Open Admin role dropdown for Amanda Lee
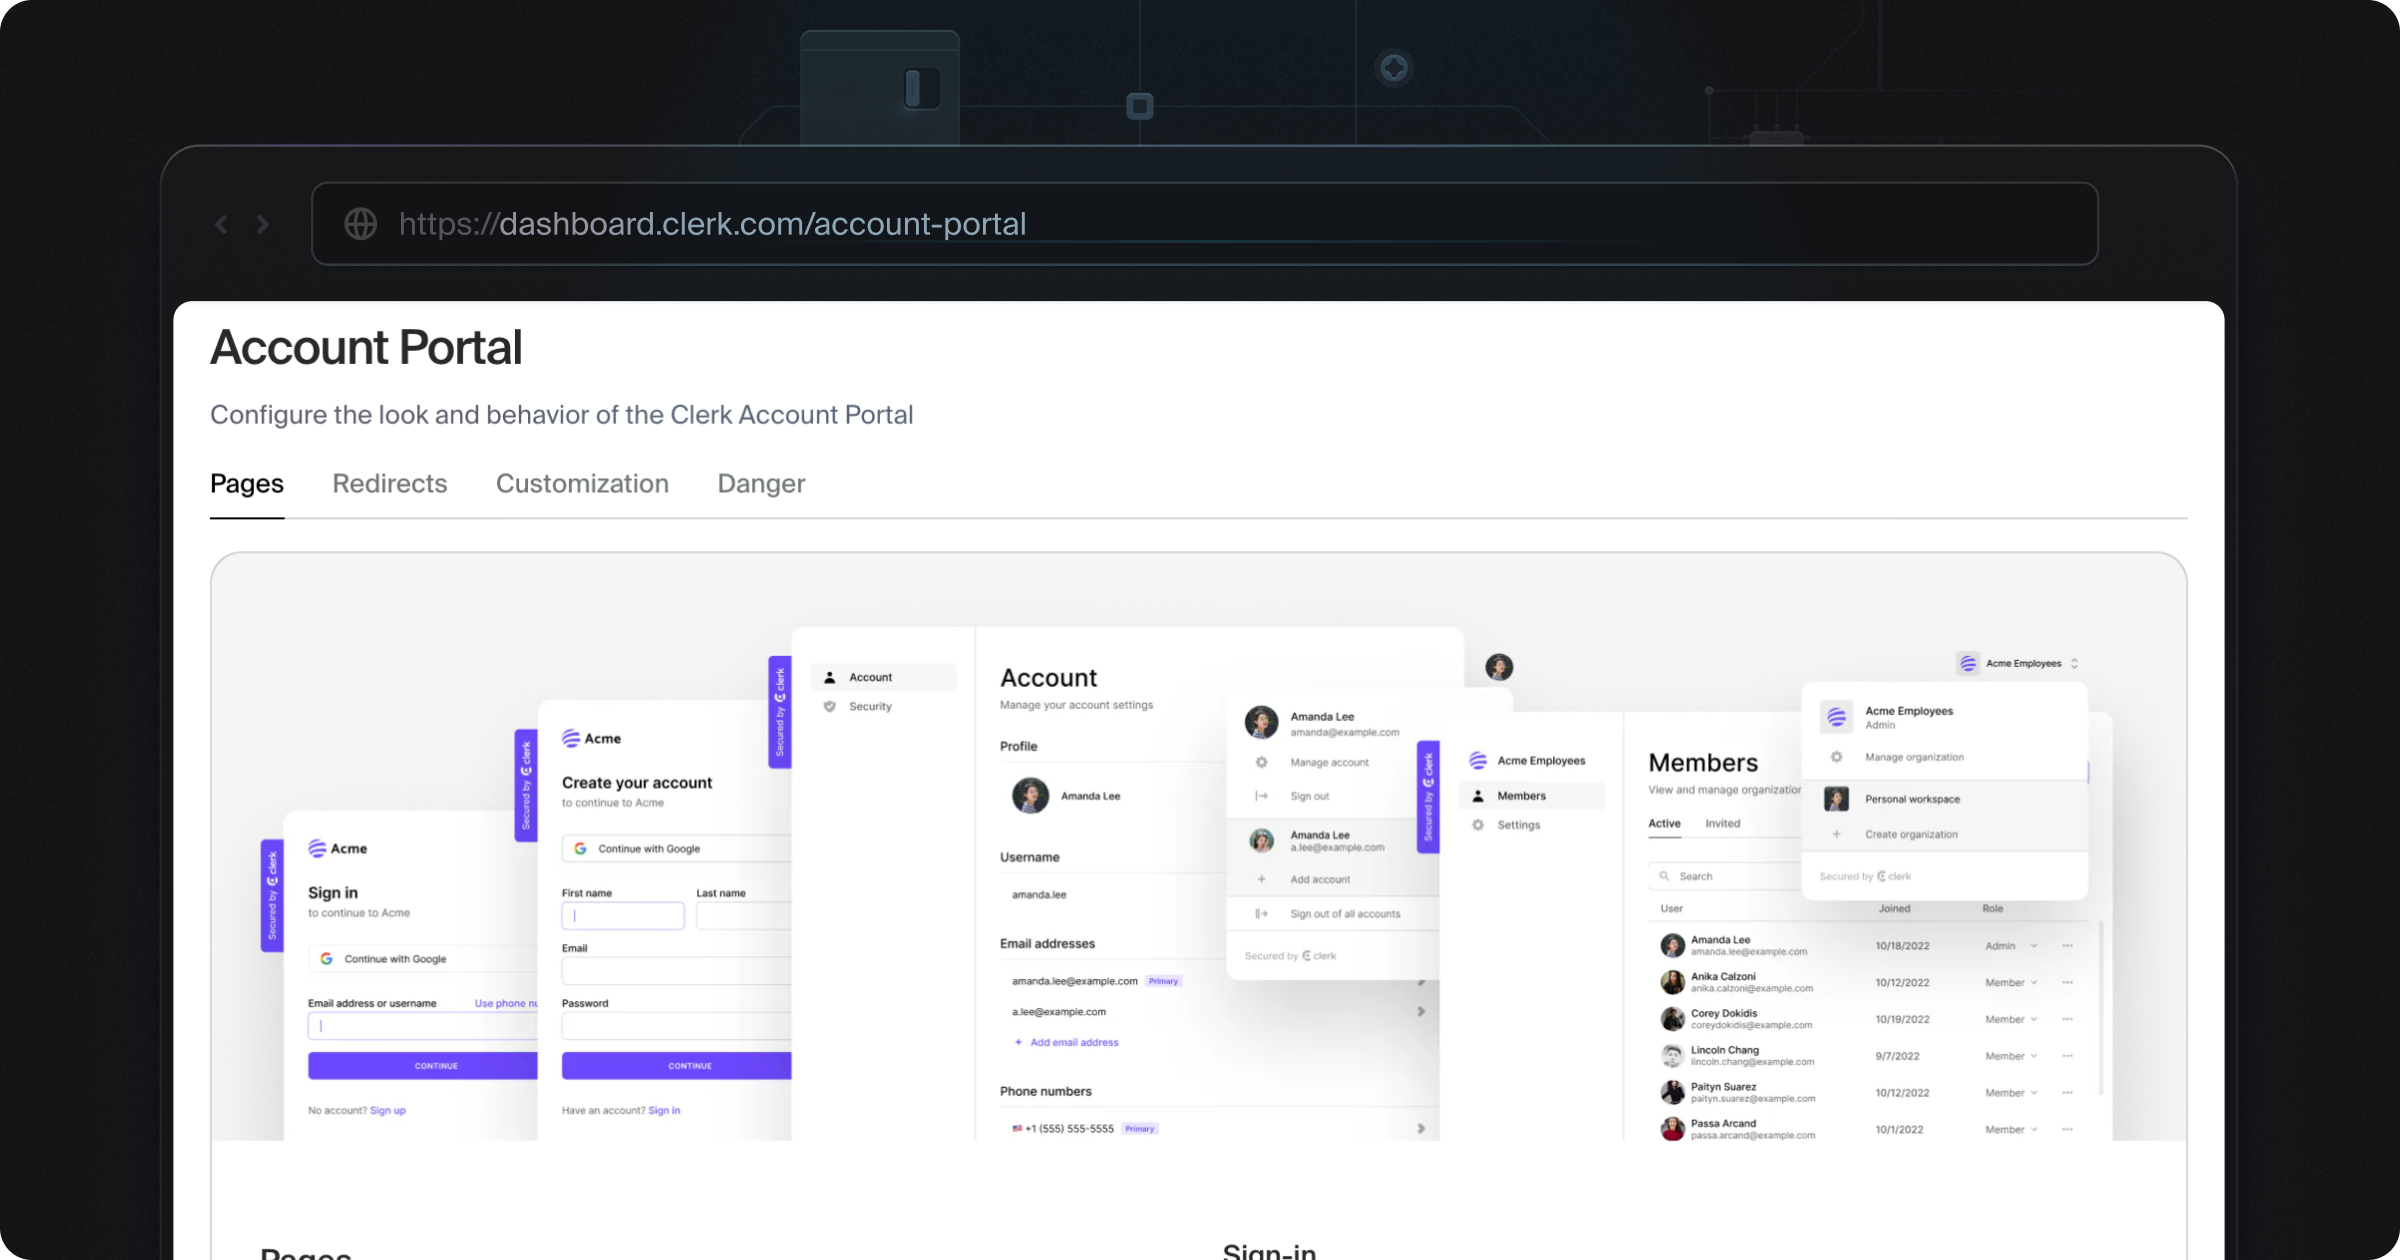Screen dimensions: 2400x1260 [2011, 946]
